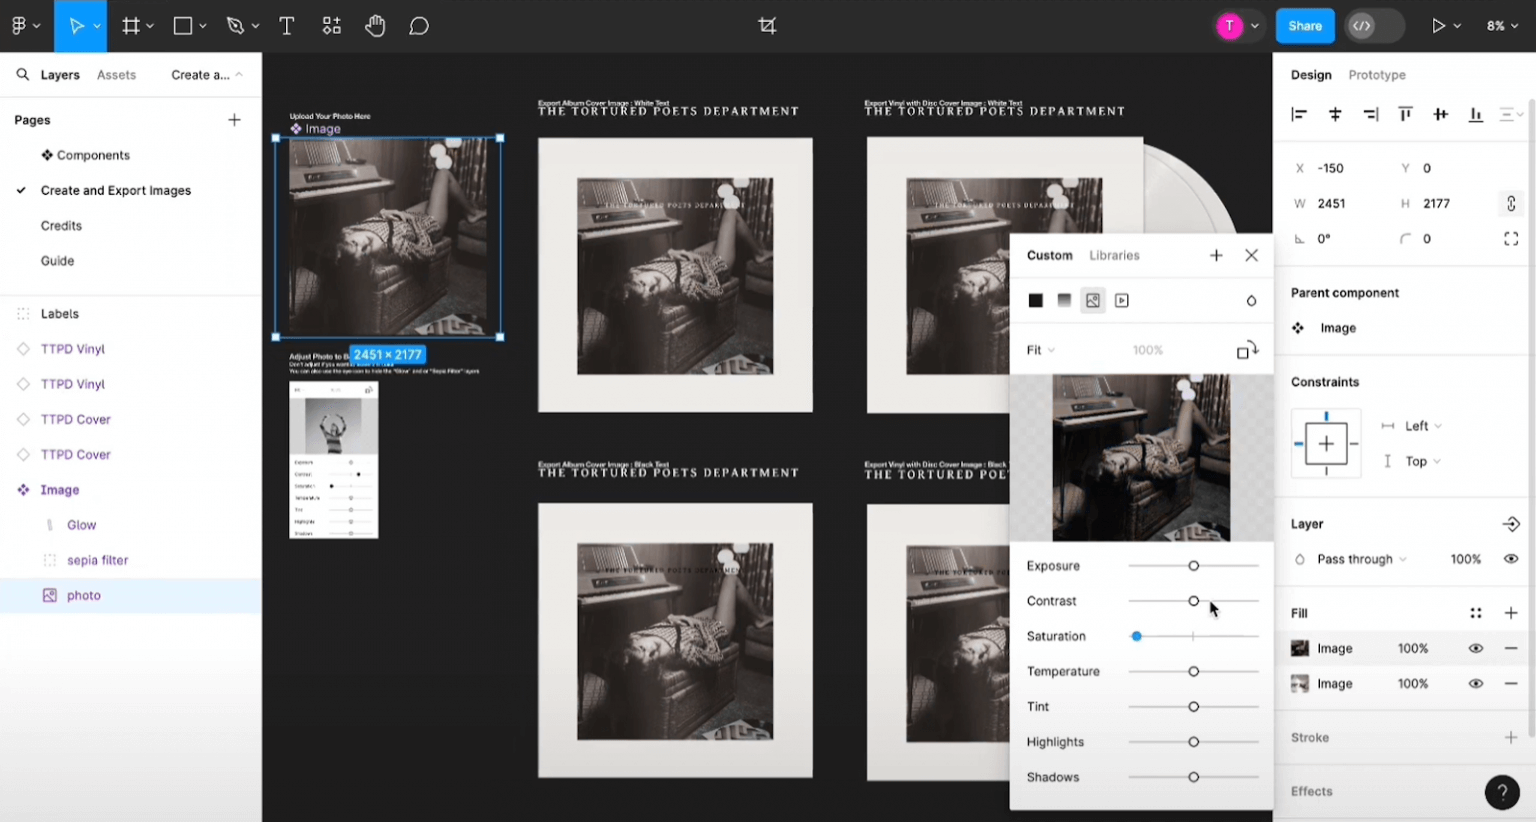The width and height of the screenshot is (1536, 822).
Task: Click the Share button
Action: pyautogui.click(x=1304, y=26)
